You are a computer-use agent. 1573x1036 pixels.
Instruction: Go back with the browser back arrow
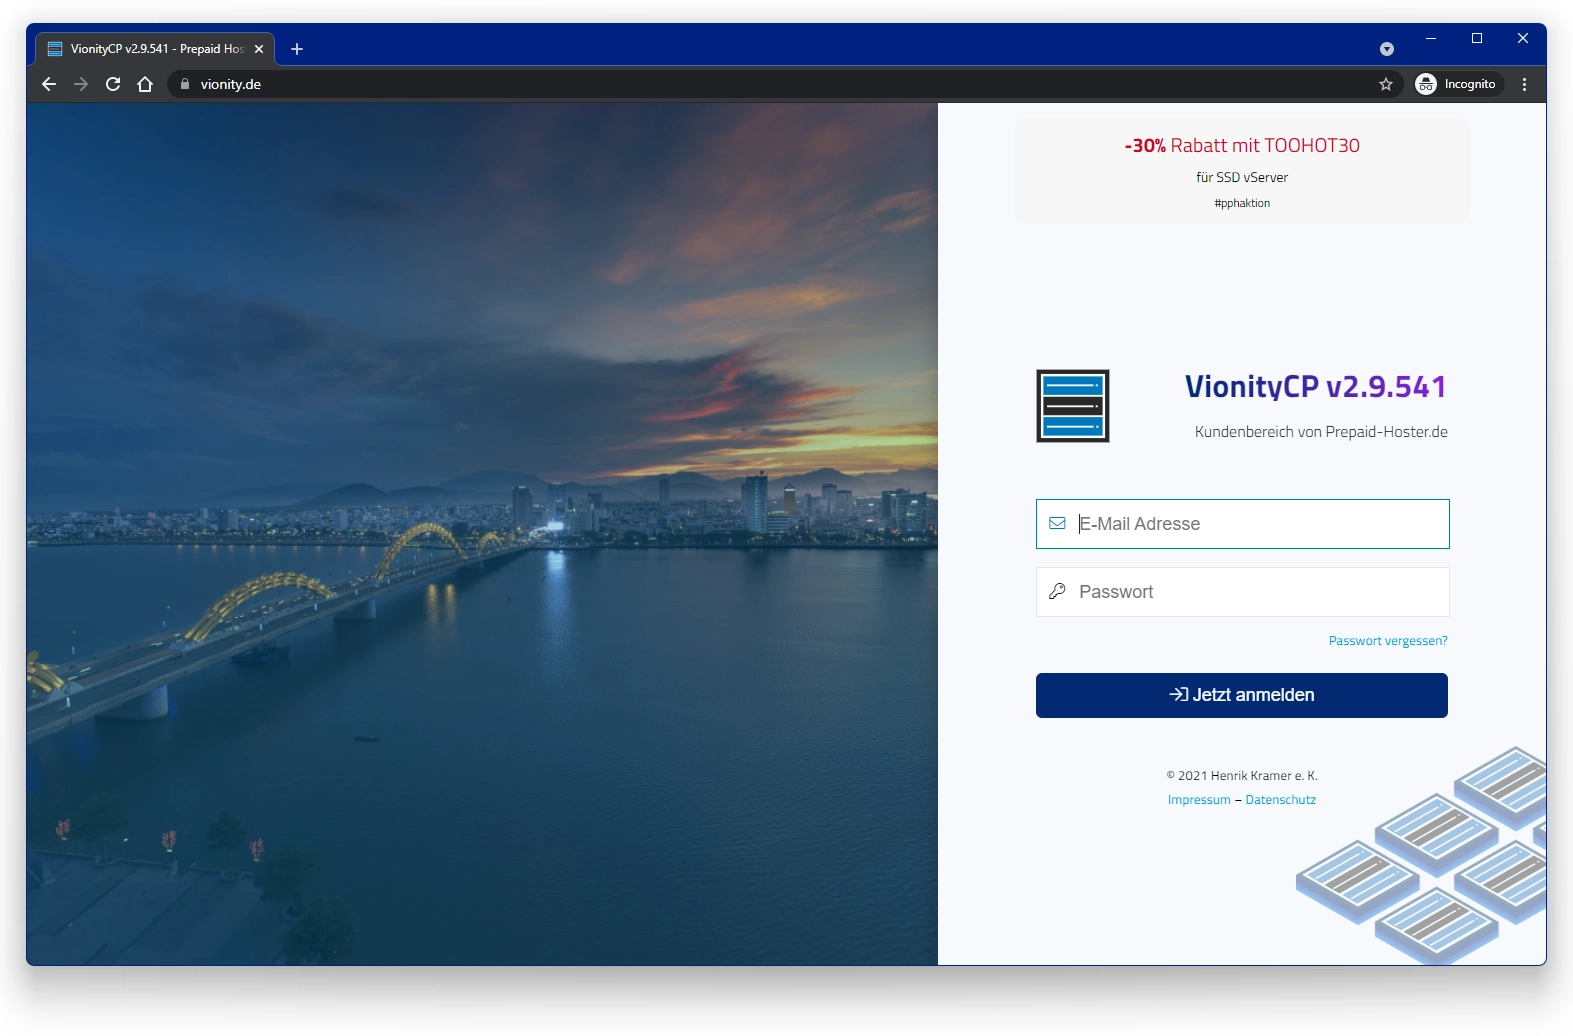point(49,84)
